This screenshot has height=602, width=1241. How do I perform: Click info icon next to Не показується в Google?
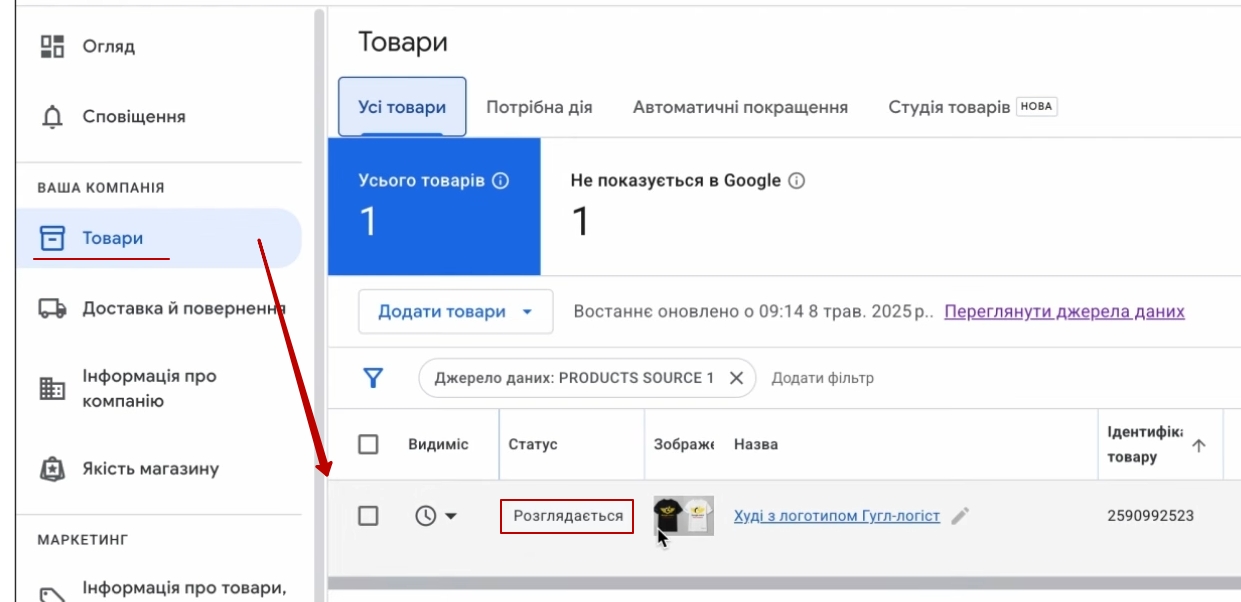(x=797, y=181)
